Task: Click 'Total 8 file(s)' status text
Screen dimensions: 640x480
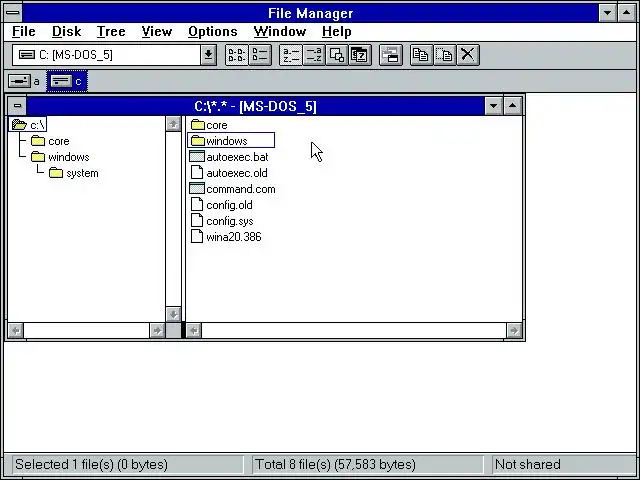Action: pos(335,464)
